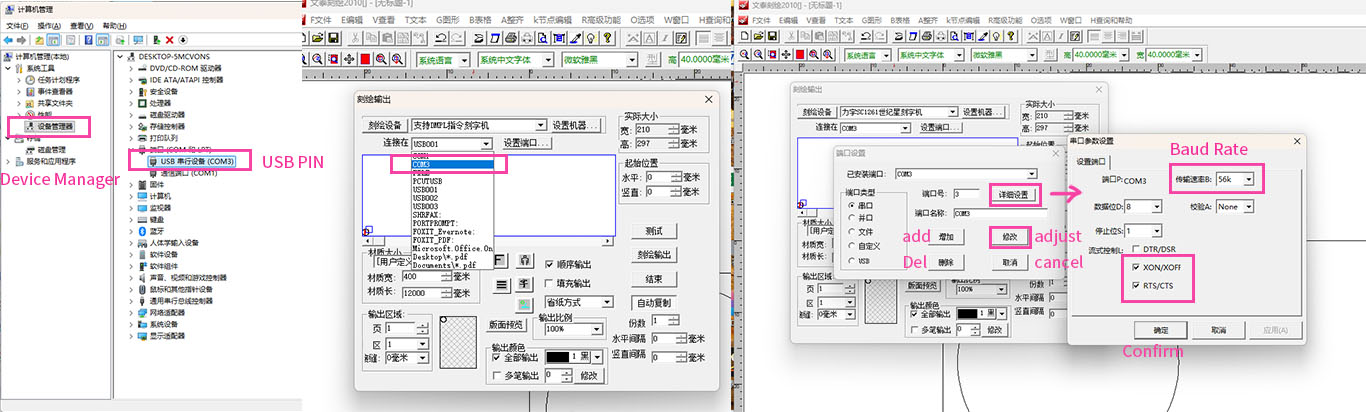1366x412 pixels.
Task: Click 删除 button in 端口设置 dialog
Action: click(x=946, y=262)
